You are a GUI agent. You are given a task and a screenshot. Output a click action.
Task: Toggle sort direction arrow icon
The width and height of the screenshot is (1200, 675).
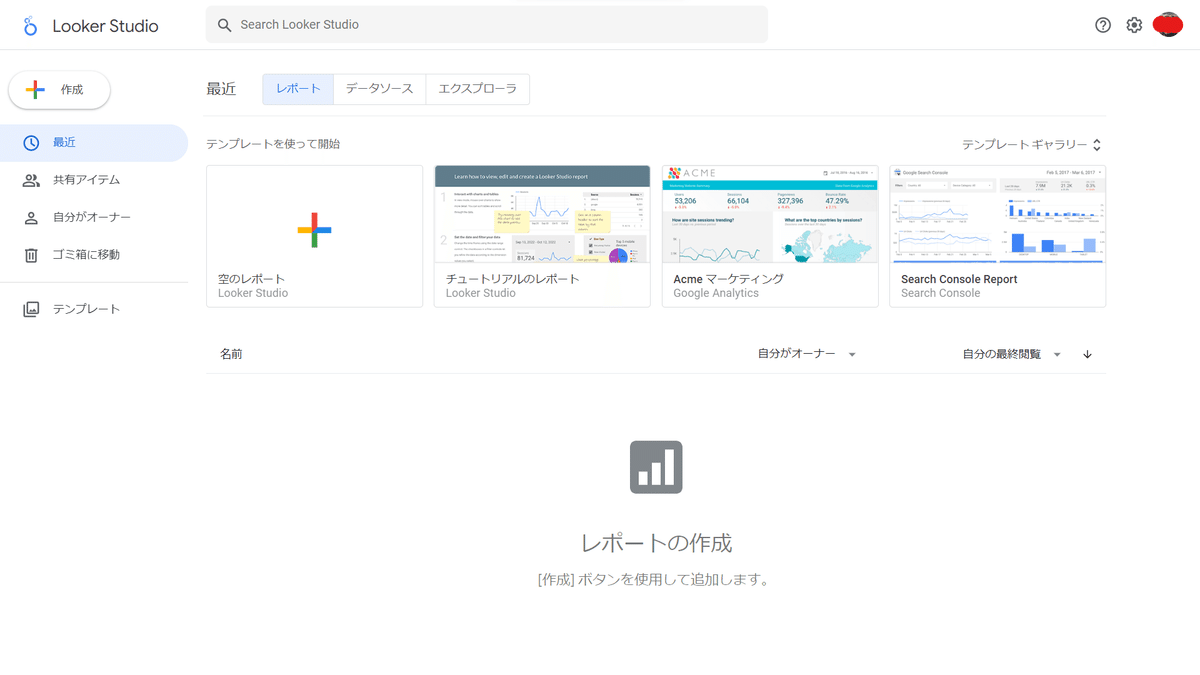tap(1088, 354)
